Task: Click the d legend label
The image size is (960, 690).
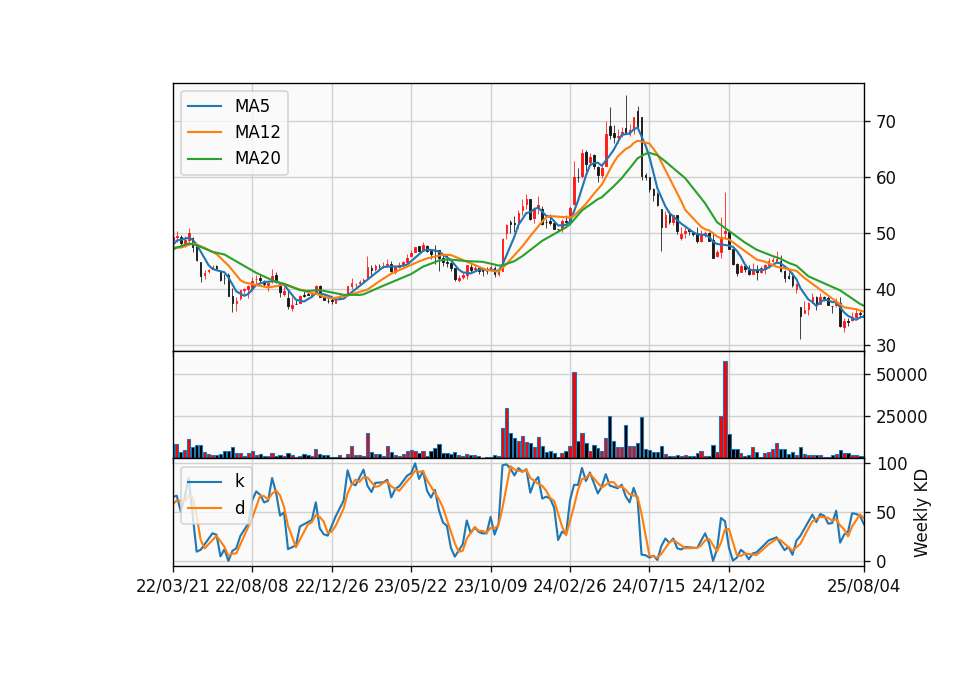Action: click(x=239, y=508)
